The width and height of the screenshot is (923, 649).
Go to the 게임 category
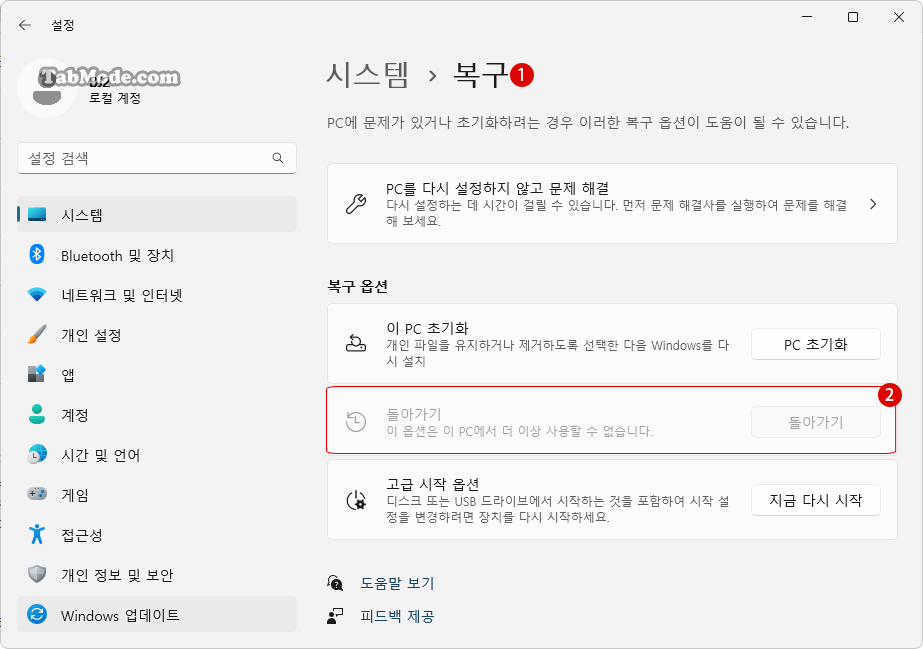[x=157, y=494]
